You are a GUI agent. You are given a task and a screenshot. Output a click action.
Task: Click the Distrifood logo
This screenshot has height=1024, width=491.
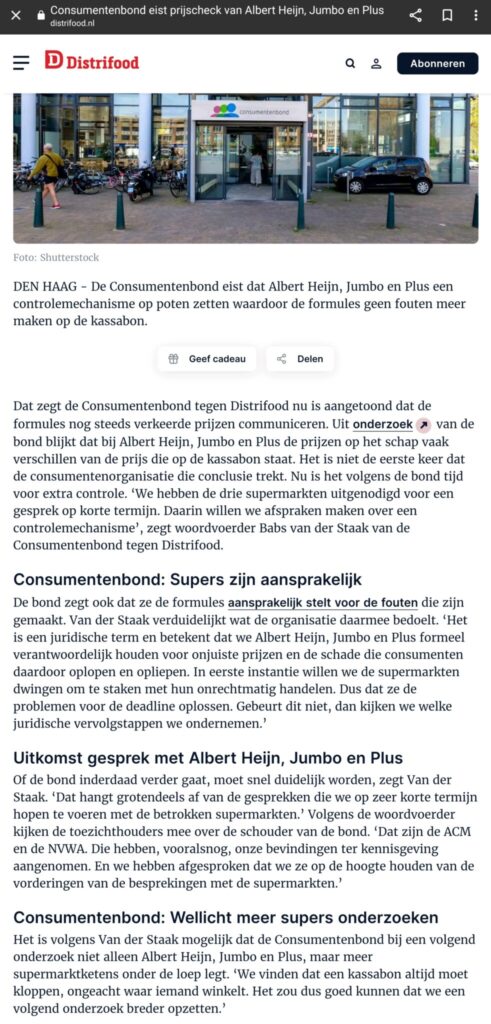click(x=92, y=62)
